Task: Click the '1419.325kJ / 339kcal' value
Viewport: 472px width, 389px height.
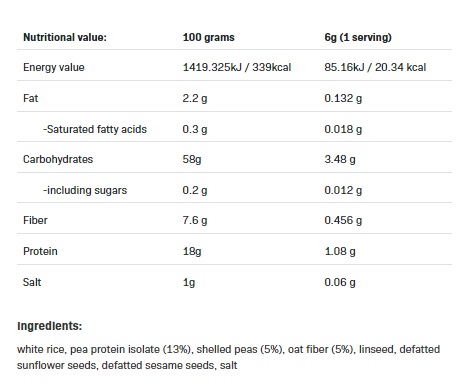Action: pos(237,67)
